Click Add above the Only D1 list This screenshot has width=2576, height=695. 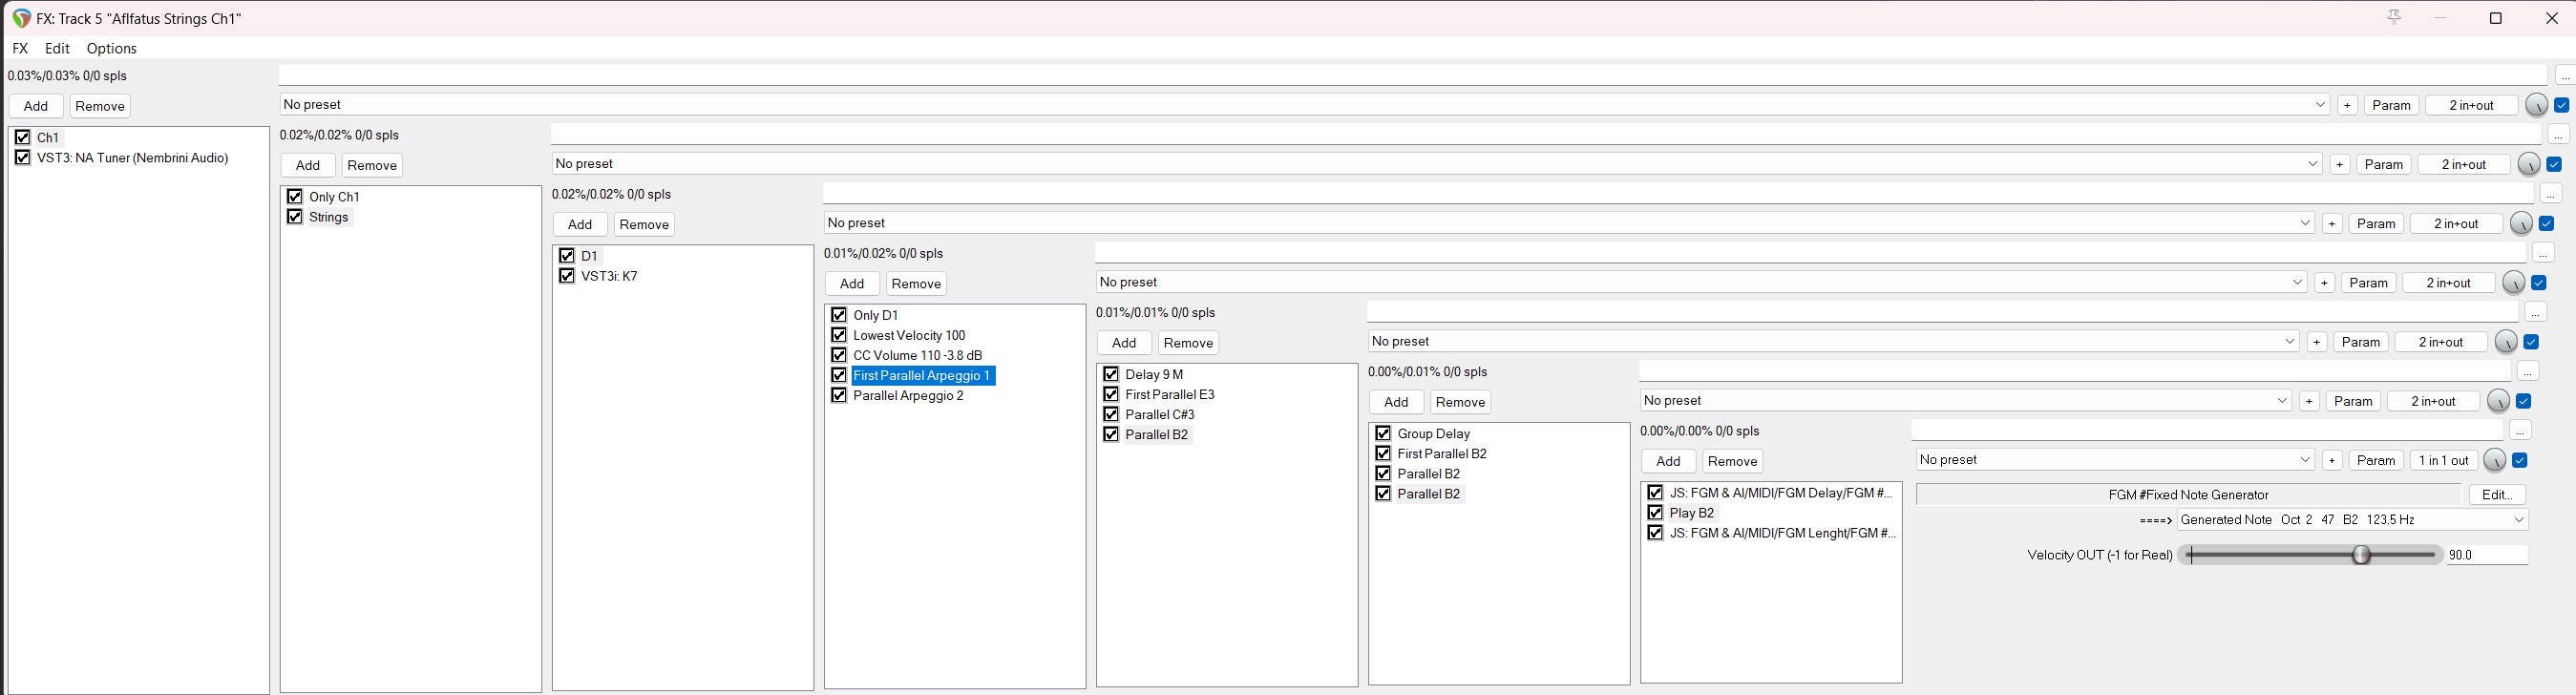point(852,284)
